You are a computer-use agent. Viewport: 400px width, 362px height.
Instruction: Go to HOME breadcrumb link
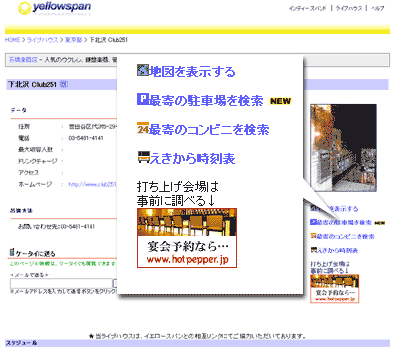(x=12, y=40)
